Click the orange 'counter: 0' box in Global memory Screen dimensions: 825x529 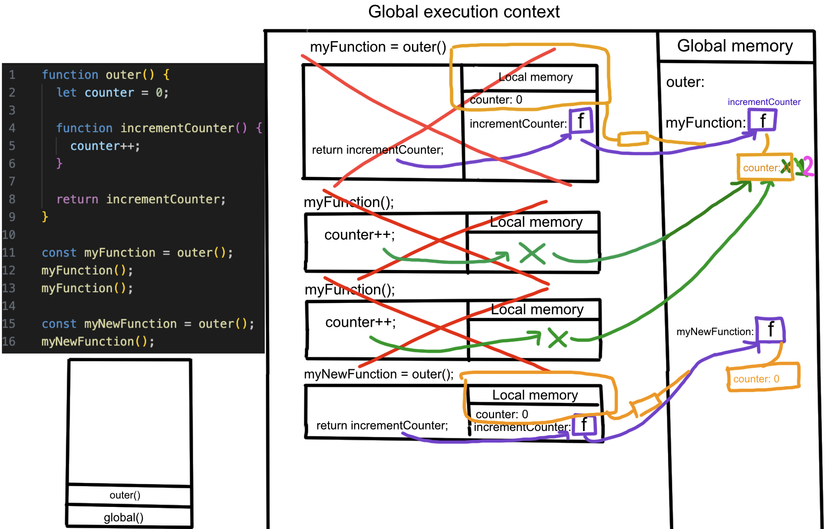[x=763, y=377]
